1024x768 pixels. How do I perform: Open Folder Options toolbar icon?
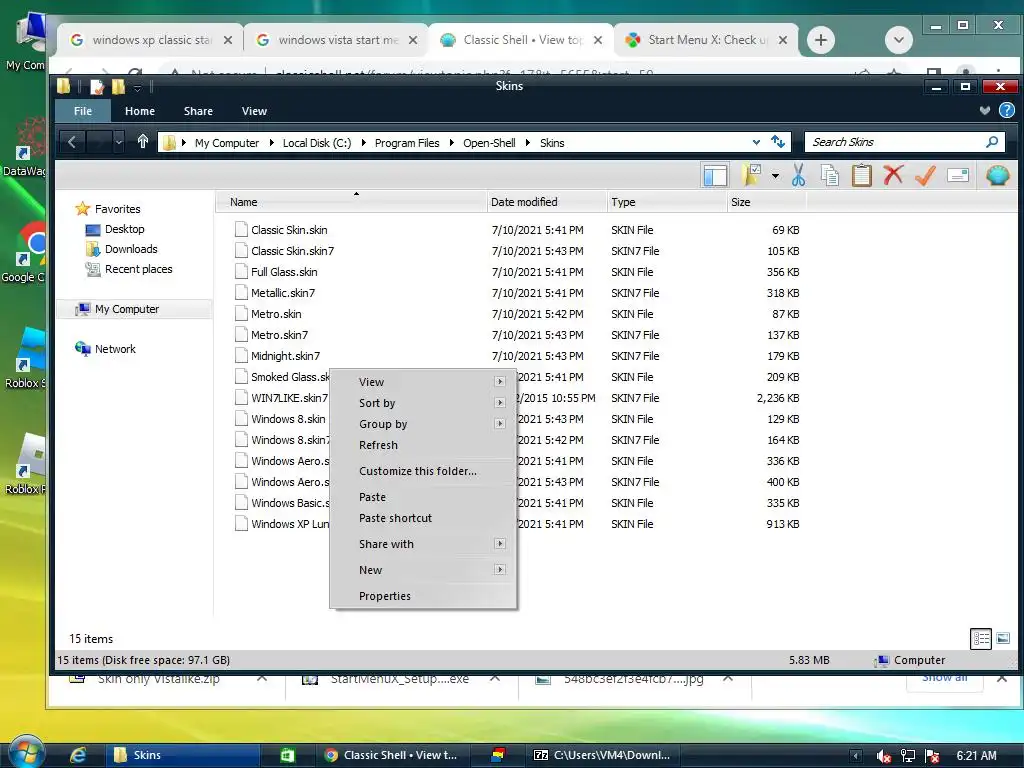[x=751, y=175]
